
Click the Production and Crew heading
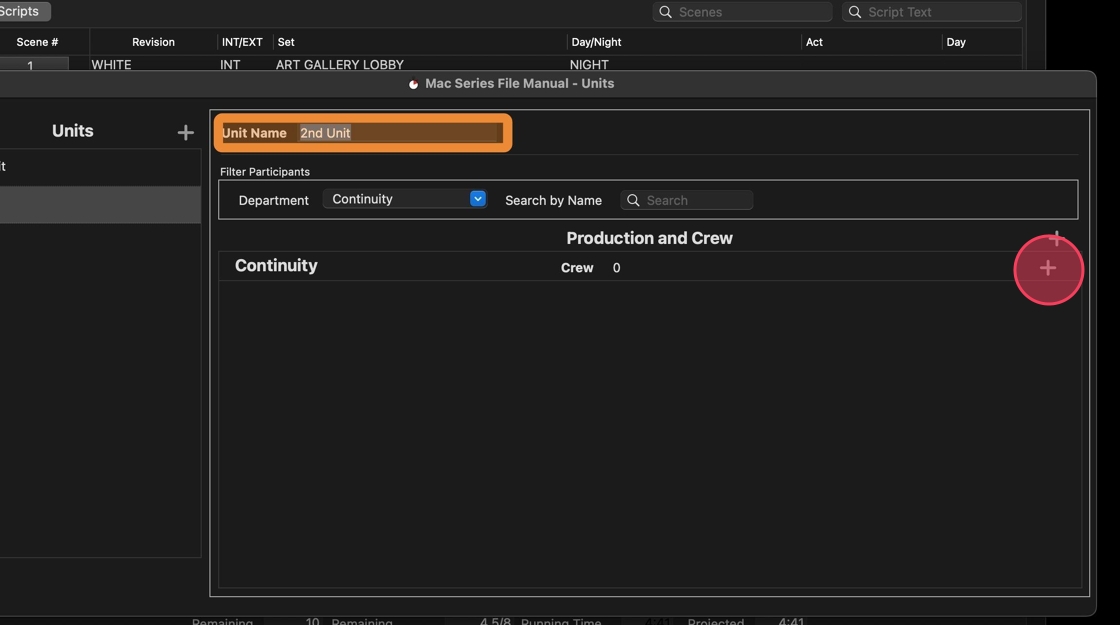(x=649, y=238)
